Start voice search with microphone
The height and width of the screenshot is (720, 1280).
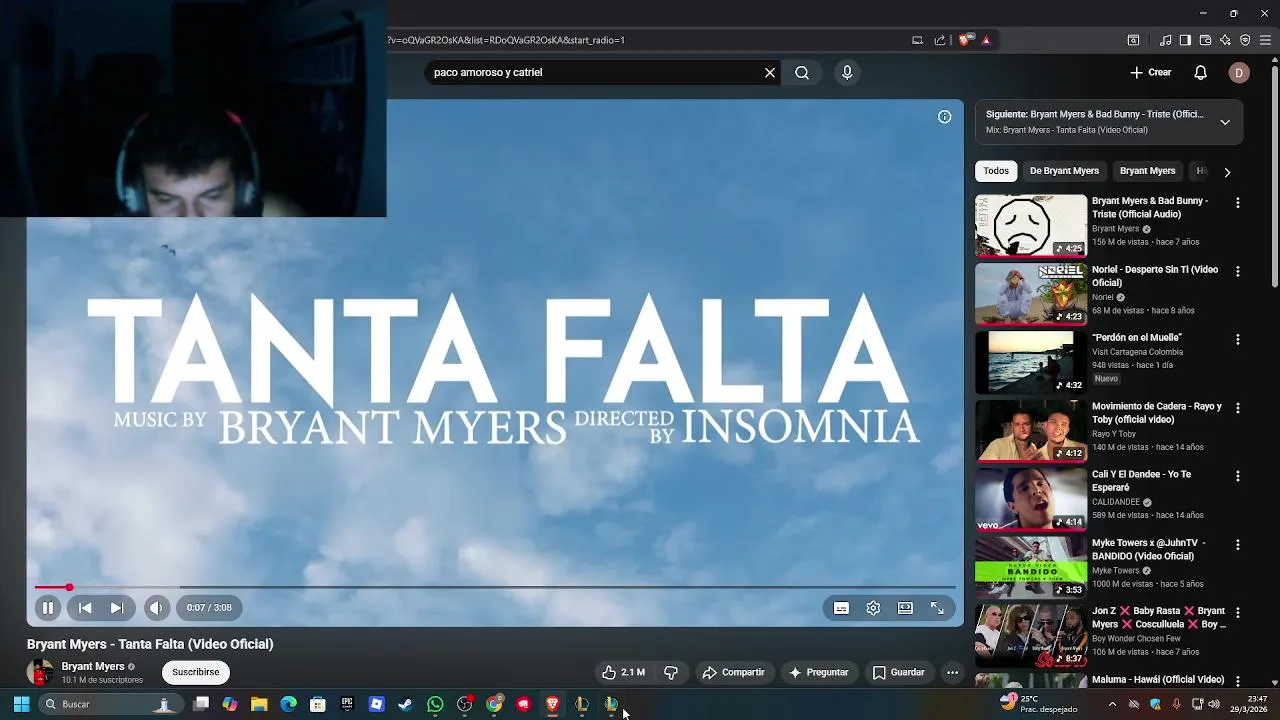[847, 72]
